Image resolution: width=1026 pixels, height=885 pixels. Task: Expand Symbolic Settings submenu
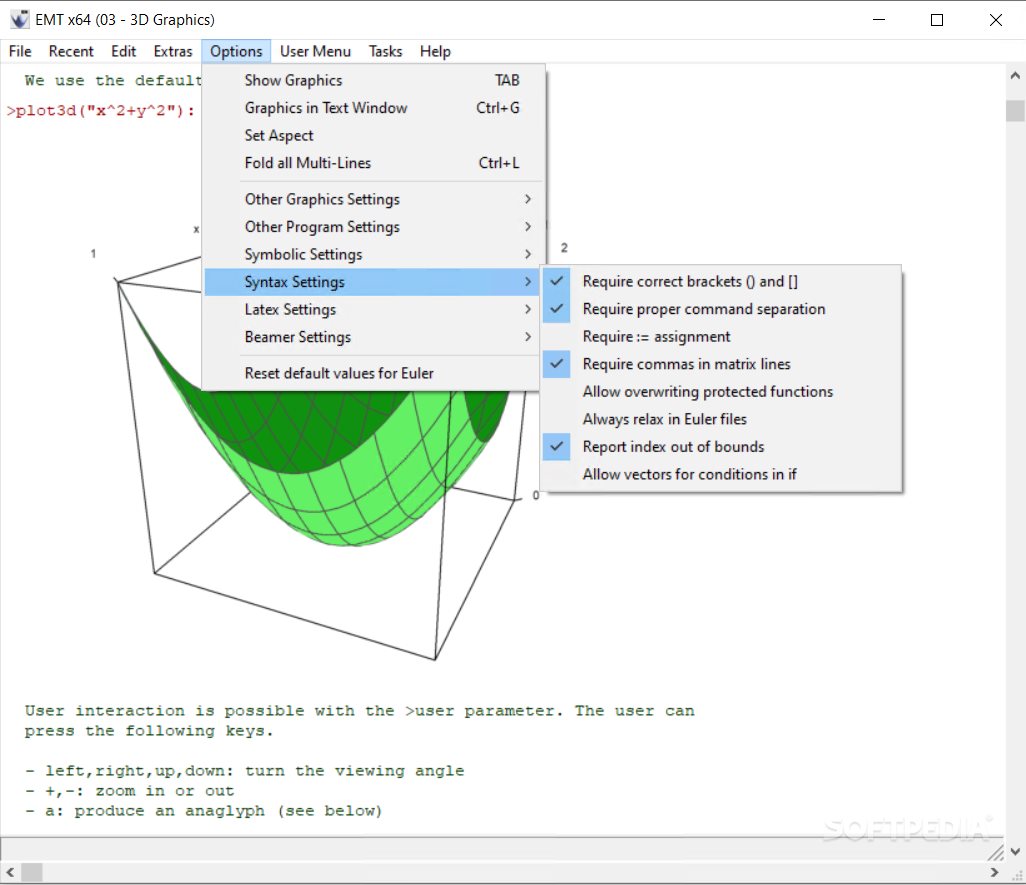tap(374, 254)
